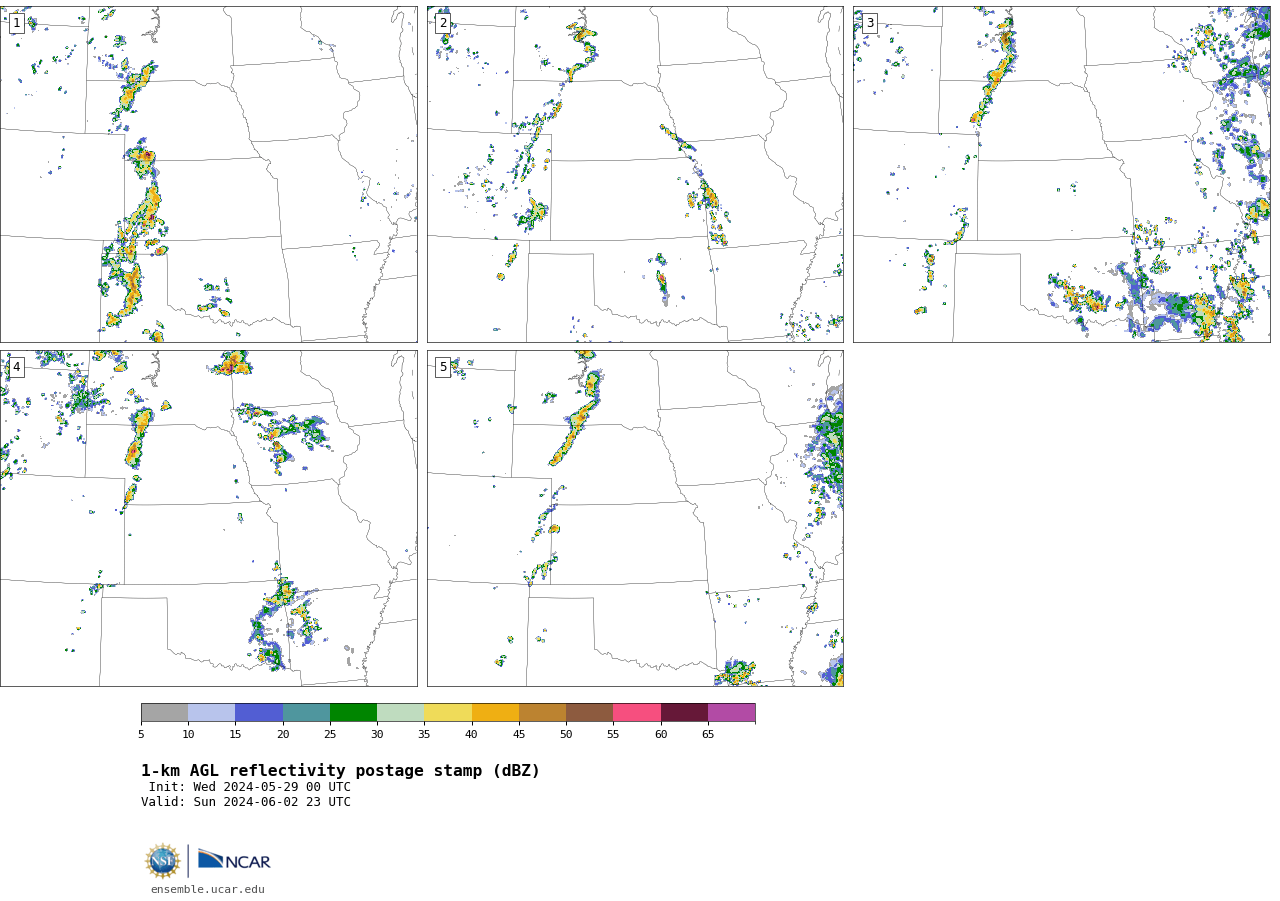The image size is (1280, 901).
Task: Click the ensemble.ucar.edu text
Action: 208,890
